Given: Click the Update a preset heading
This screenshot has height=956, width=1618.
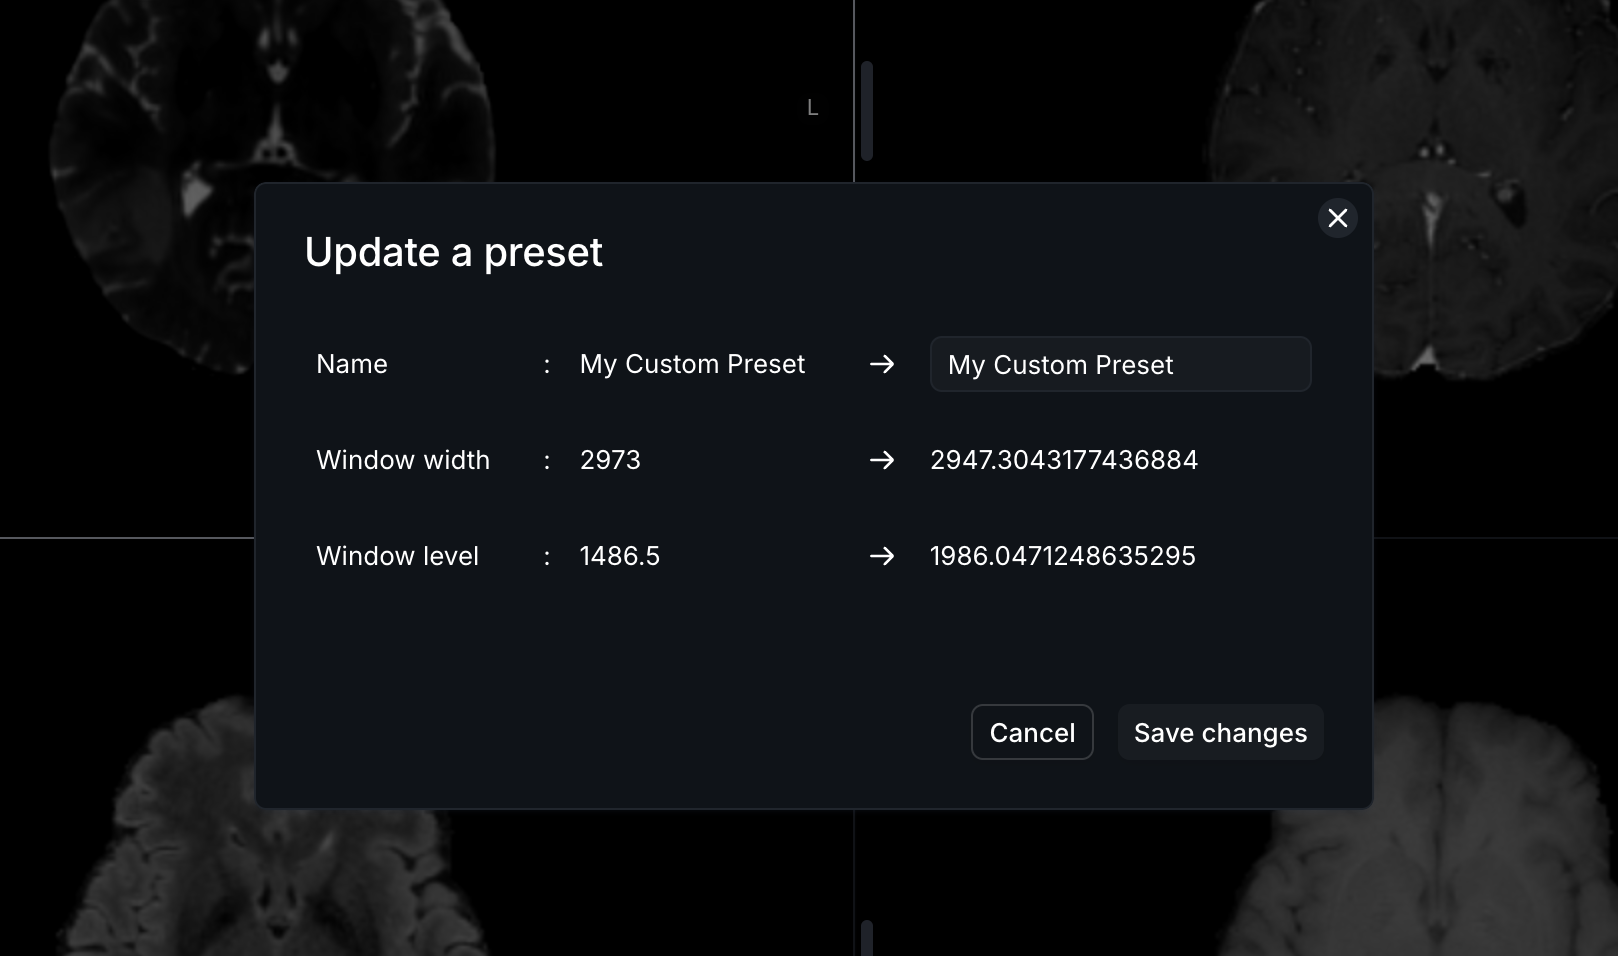Looking at the screenshot, I should click(x=453, y=252).
